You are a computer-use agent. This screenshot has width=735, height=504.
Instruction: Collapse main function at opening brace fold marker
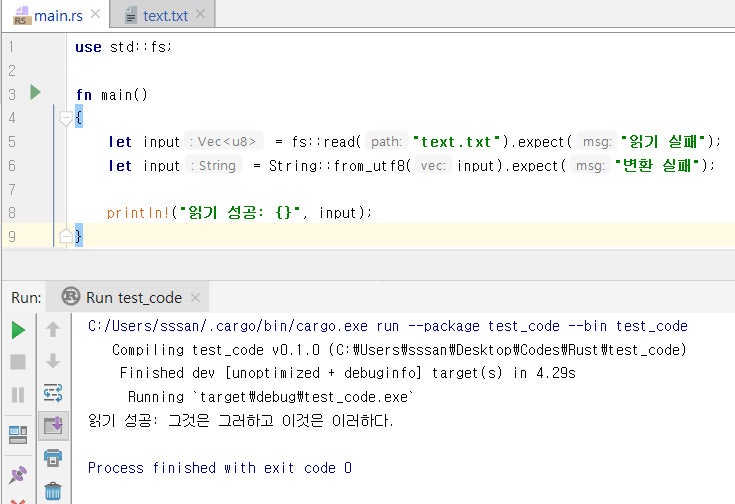click(66, 118)
